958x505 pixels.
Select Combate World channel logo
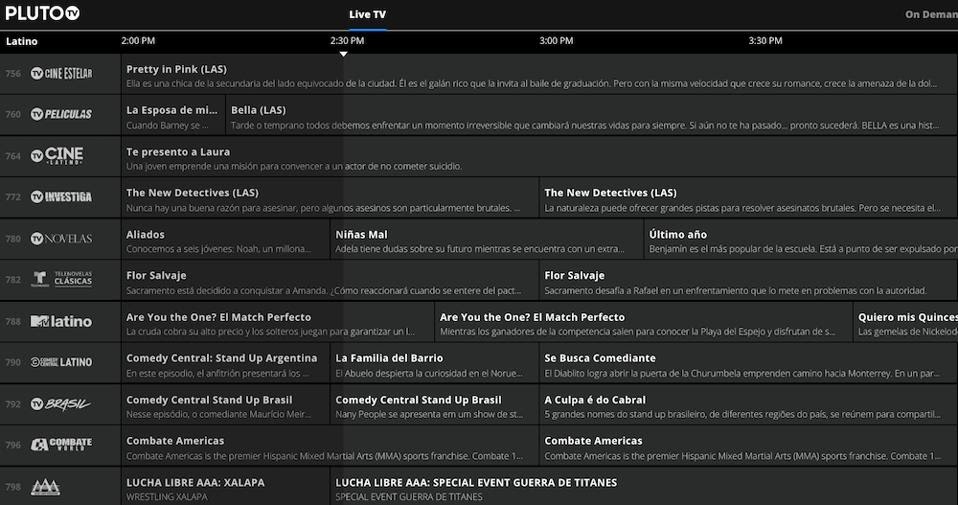click(61, 445)
